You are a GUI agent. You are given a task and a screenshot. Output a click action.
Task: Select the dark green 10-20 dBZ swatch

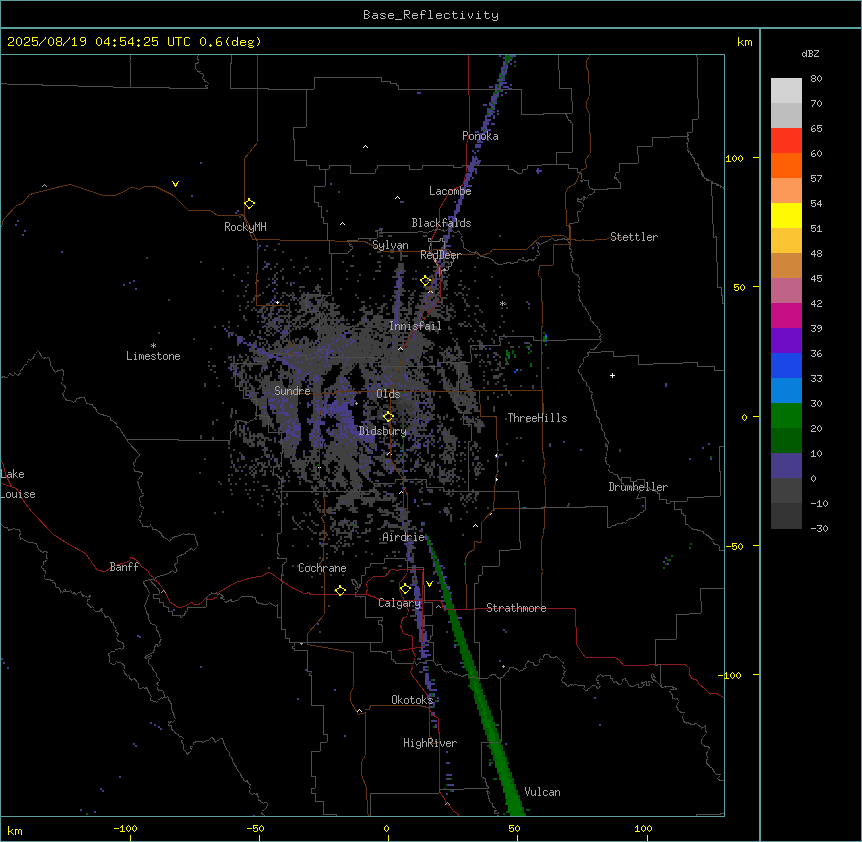click(x=786, y=441)
